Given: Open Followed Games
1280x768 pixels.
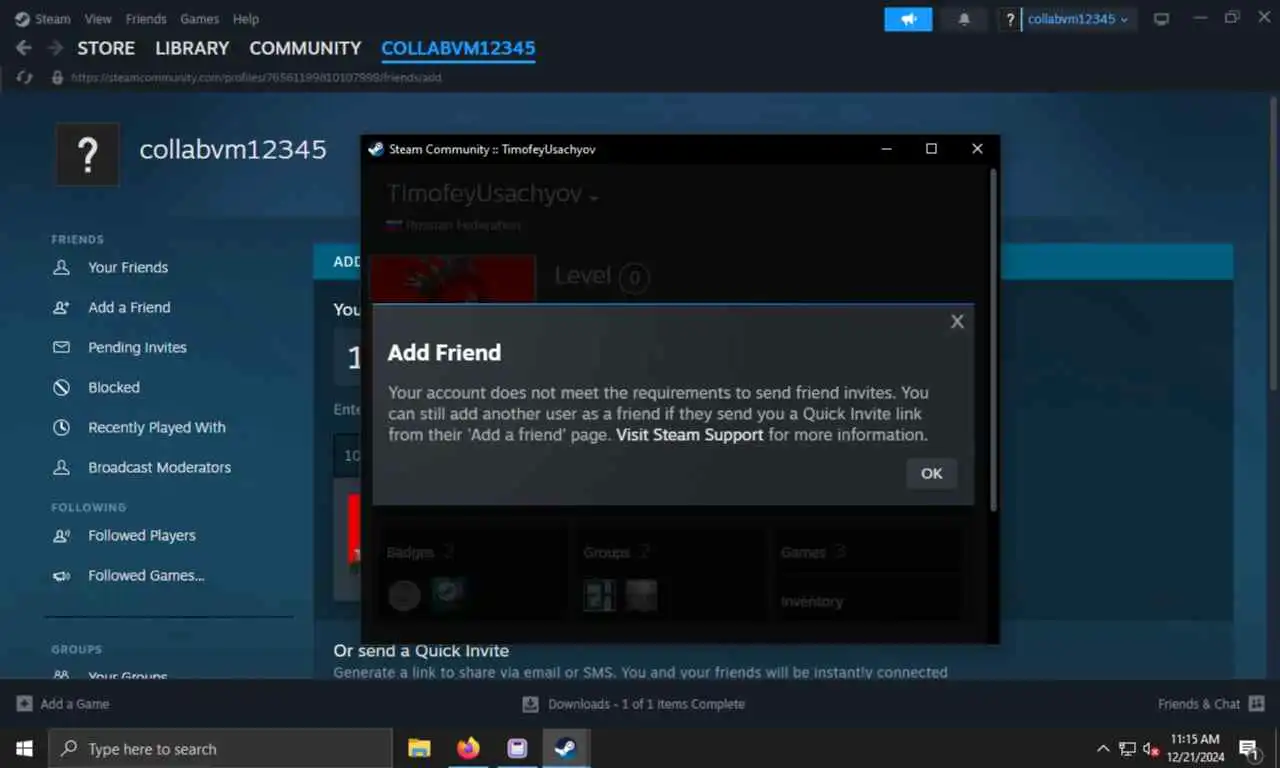Looking at the screenshot, I should (x=146, y=575).
